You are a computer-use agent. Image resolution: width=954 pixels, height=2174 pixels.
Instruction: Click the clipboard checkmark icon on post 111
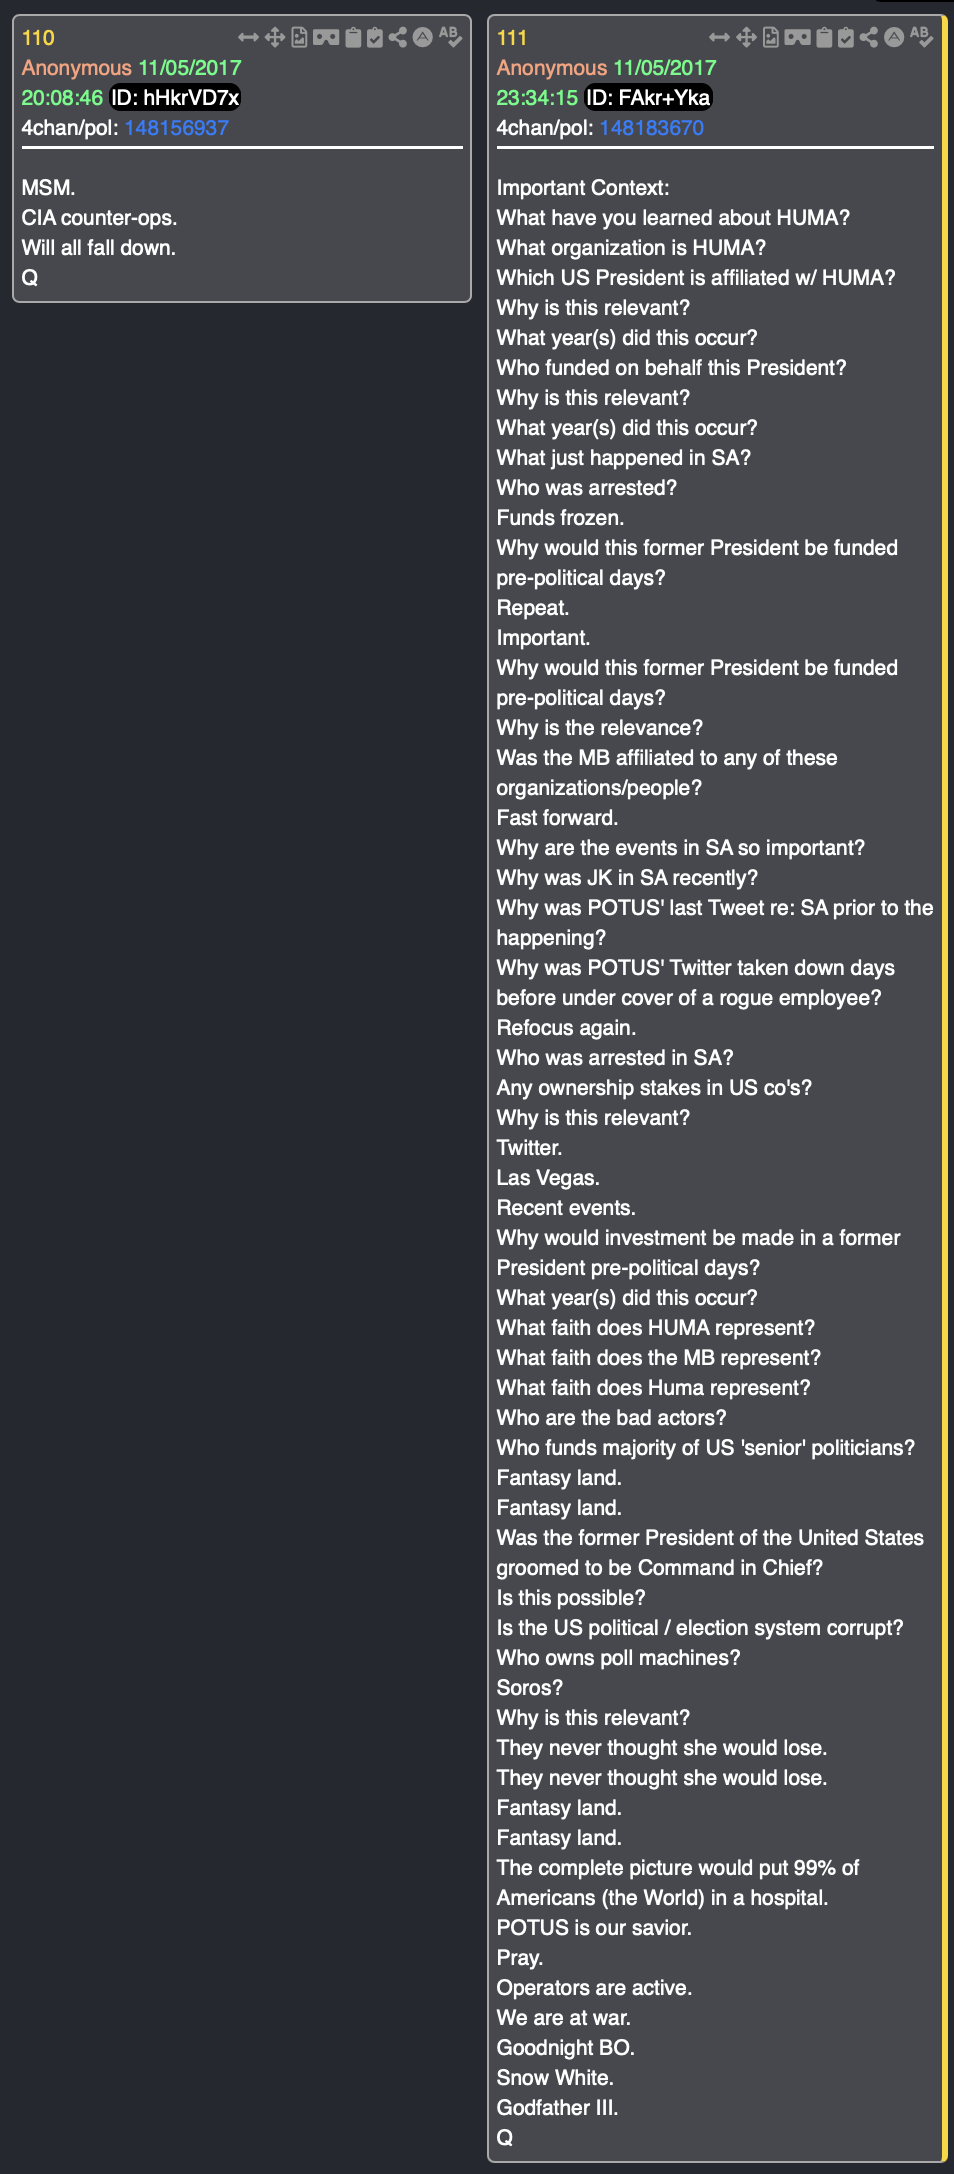click(x=846, y=38)
